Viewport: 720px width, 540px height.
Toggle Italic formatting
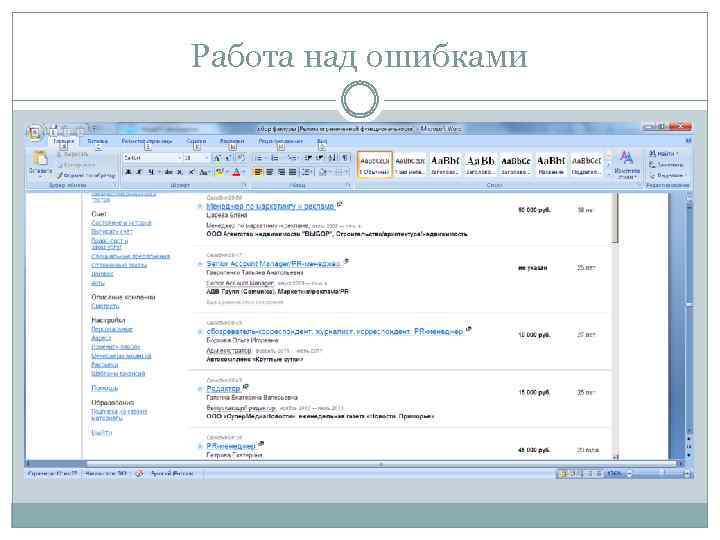(140, 172)
